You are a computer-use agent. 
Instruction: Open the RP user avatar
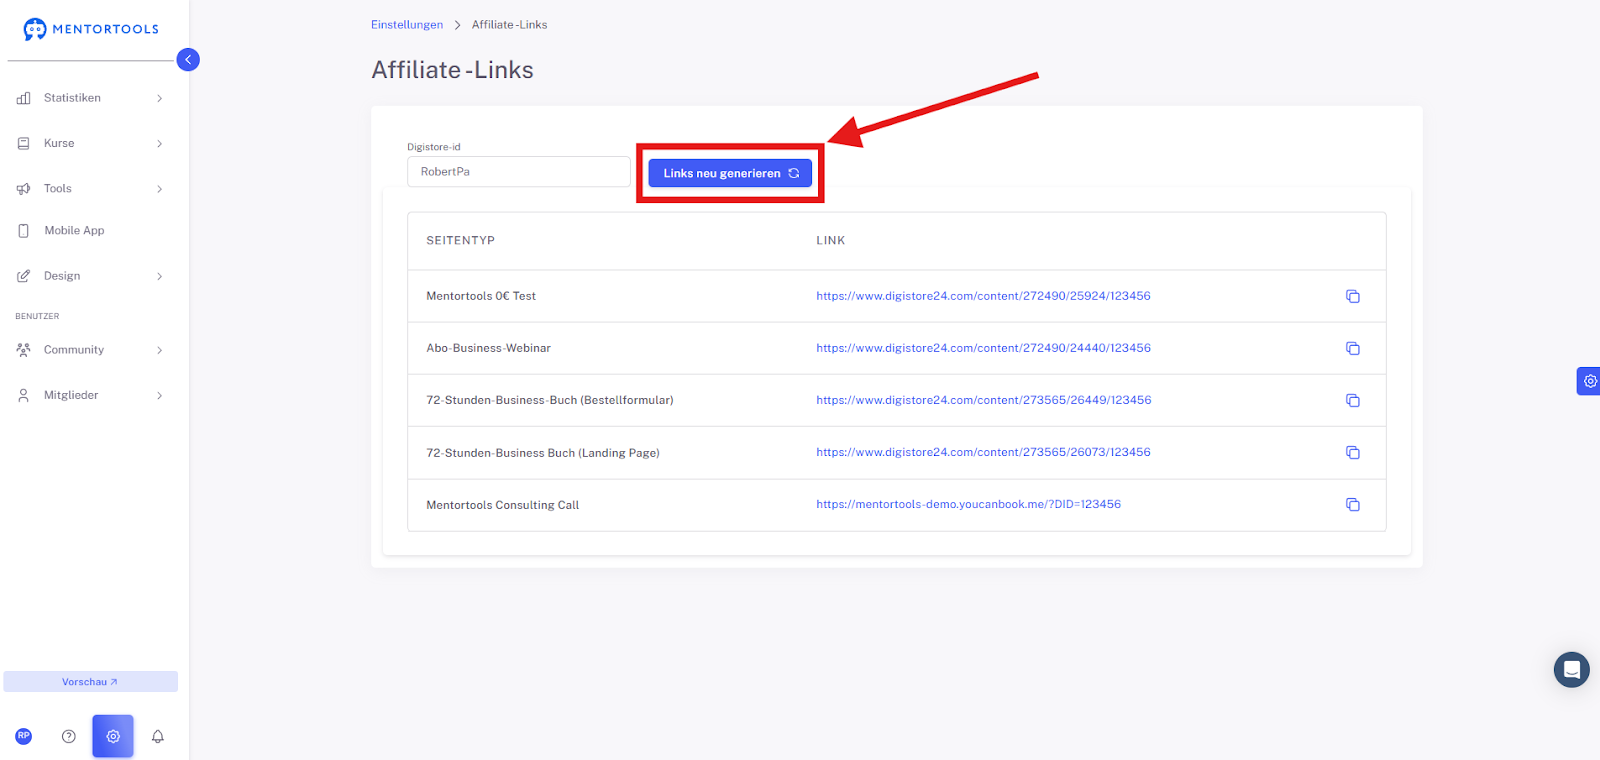coord(24,736)
